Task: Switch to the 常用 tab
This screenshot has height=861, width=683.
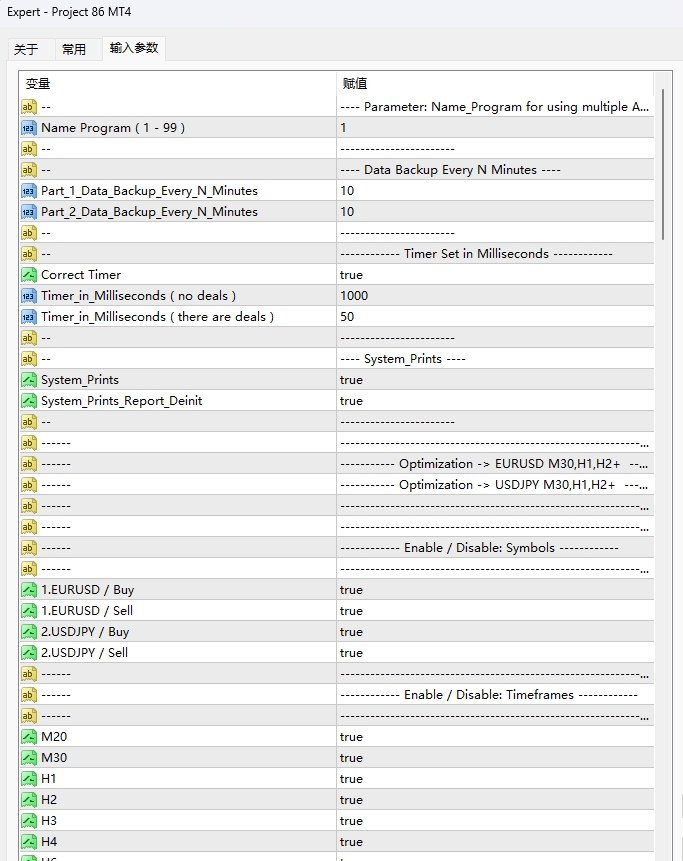Action: tap(74, 49)
